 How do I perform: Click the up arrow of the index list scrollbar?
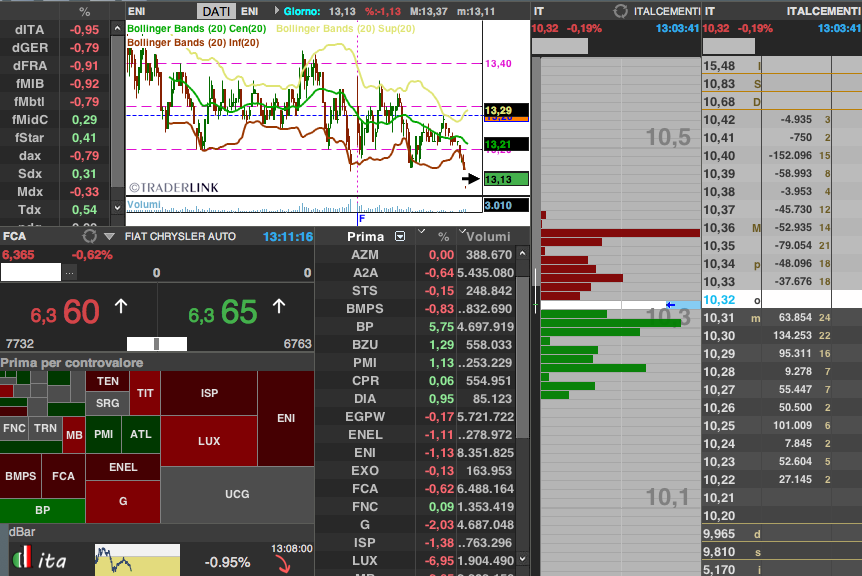point(117,28)
